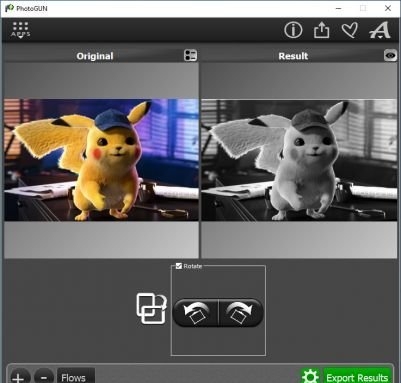Close the PhotoGUN window

(388, 8)
